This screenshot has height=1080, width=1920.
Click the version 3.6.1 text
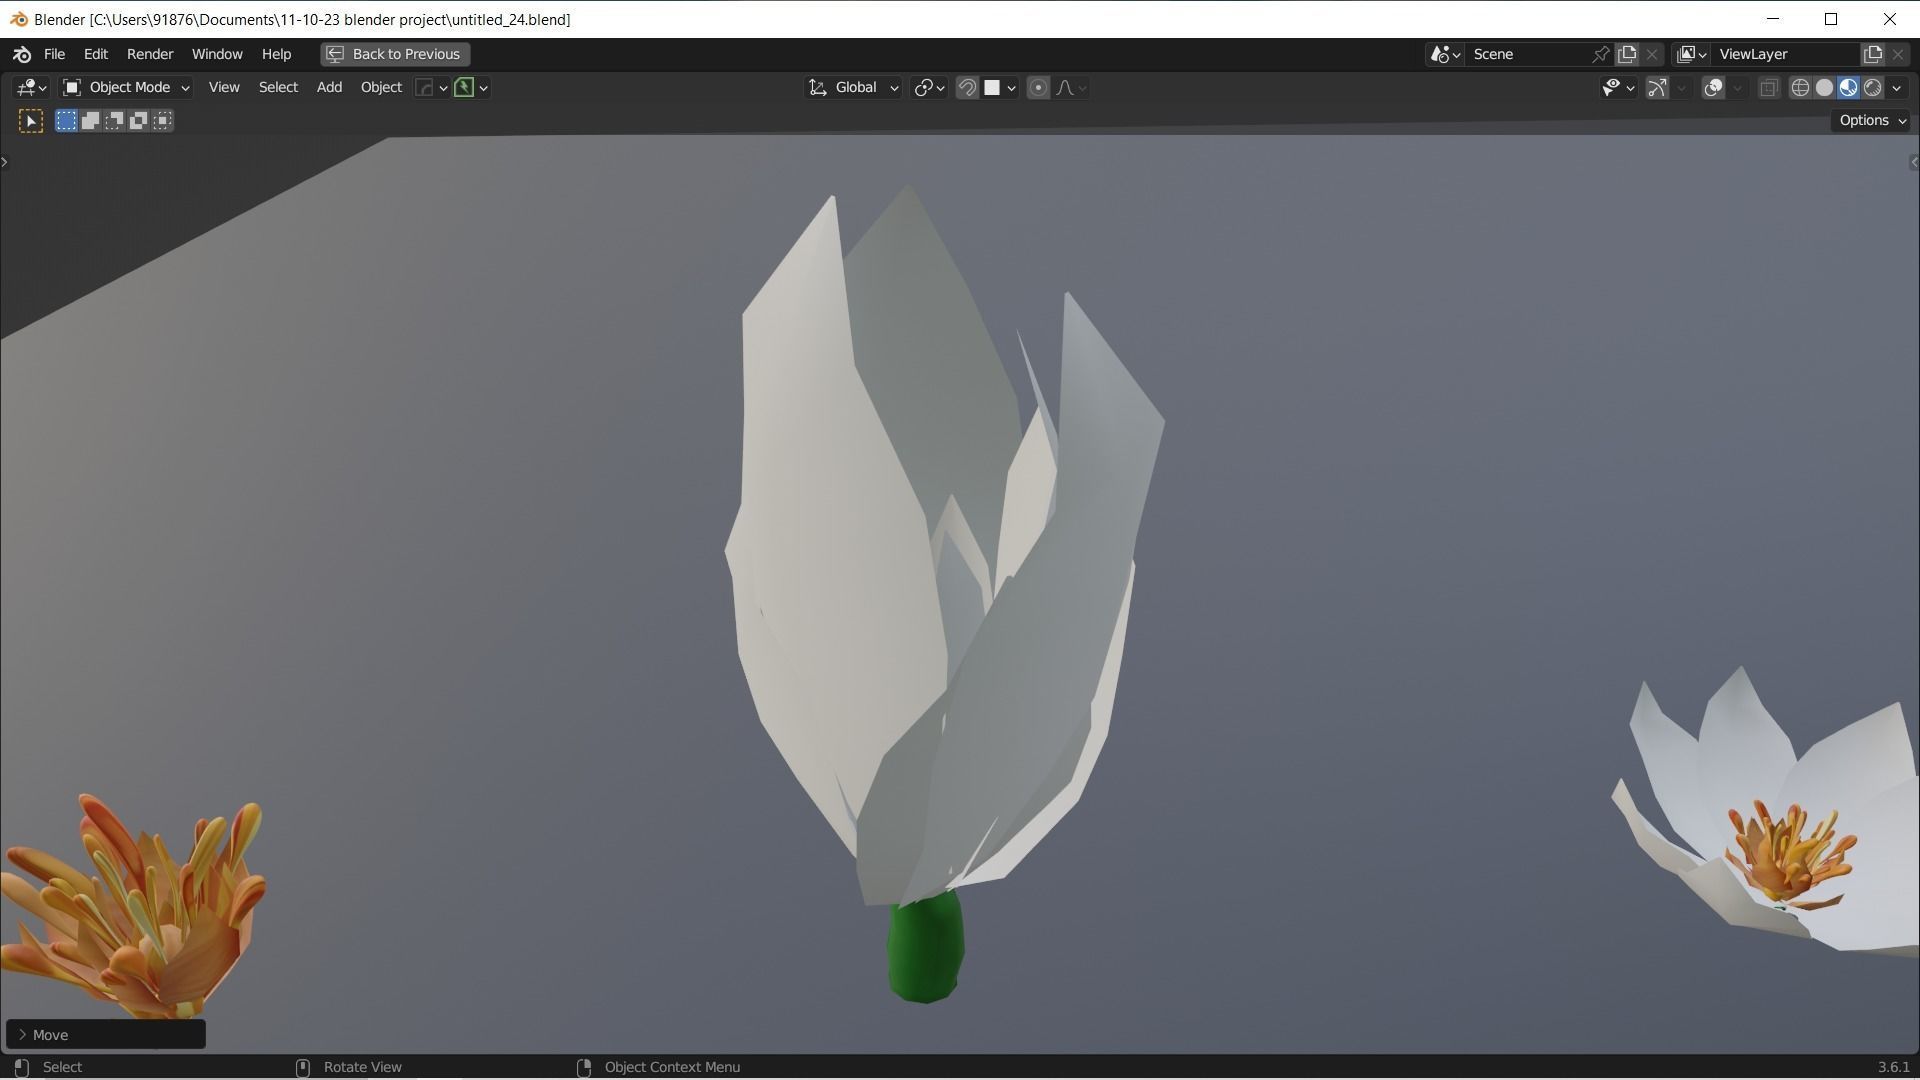[1893, 1067]
